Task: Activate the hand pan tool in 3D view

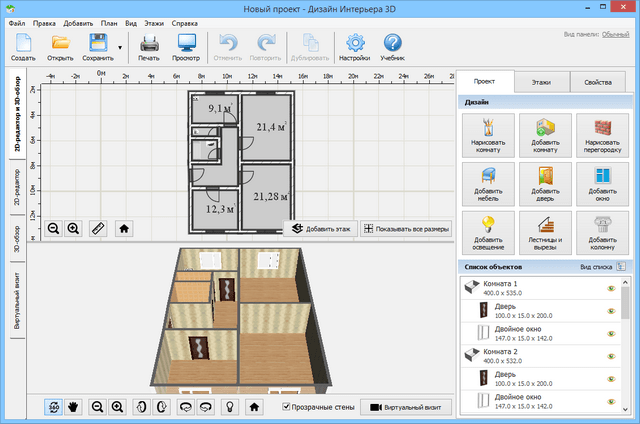Action: [x=73, y=407]
